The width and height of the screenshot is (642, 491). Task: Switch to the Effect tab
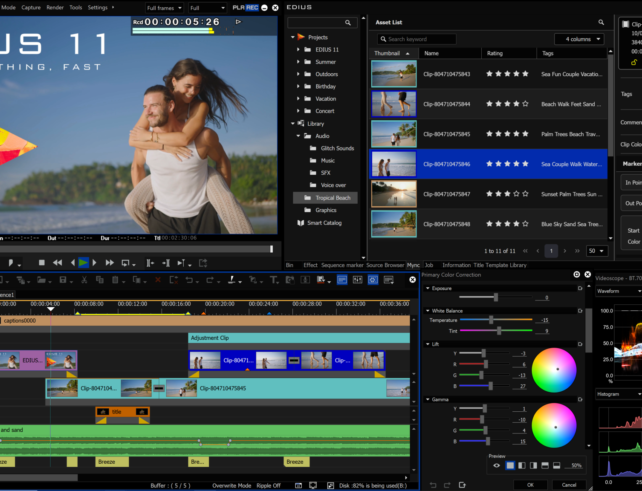[x=310, y=265]
